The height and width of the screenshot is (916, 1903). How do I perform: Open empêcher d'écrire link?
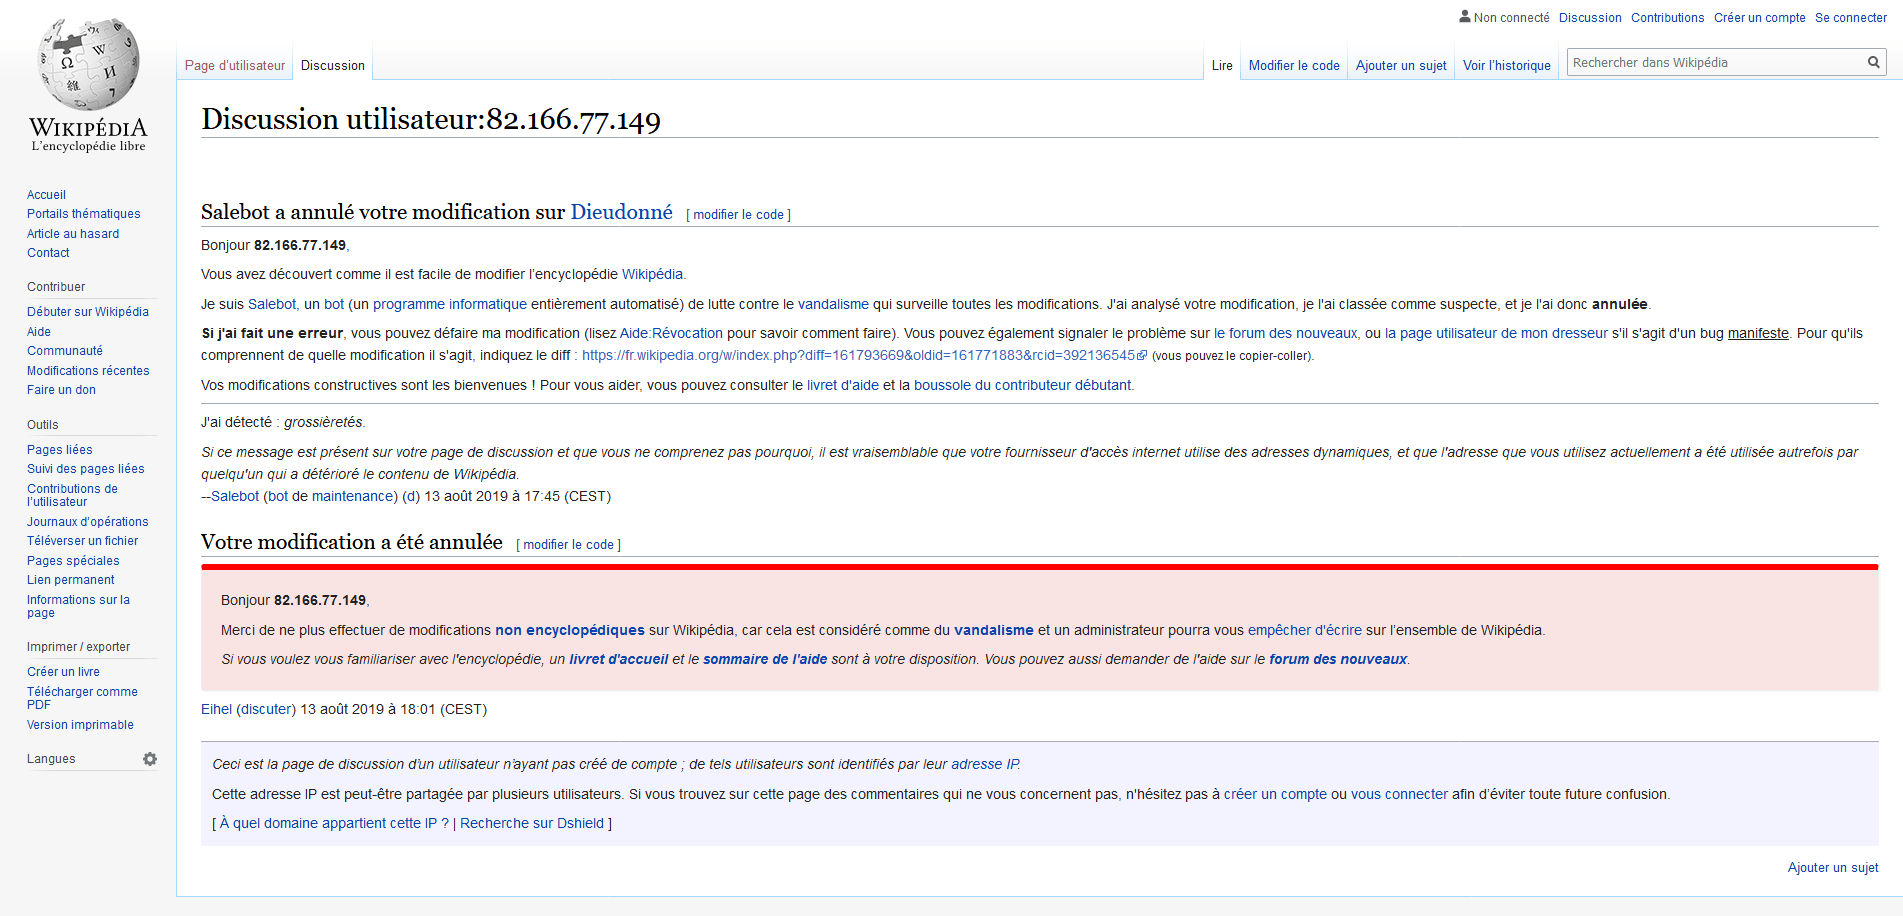(x=1305, y=630)
